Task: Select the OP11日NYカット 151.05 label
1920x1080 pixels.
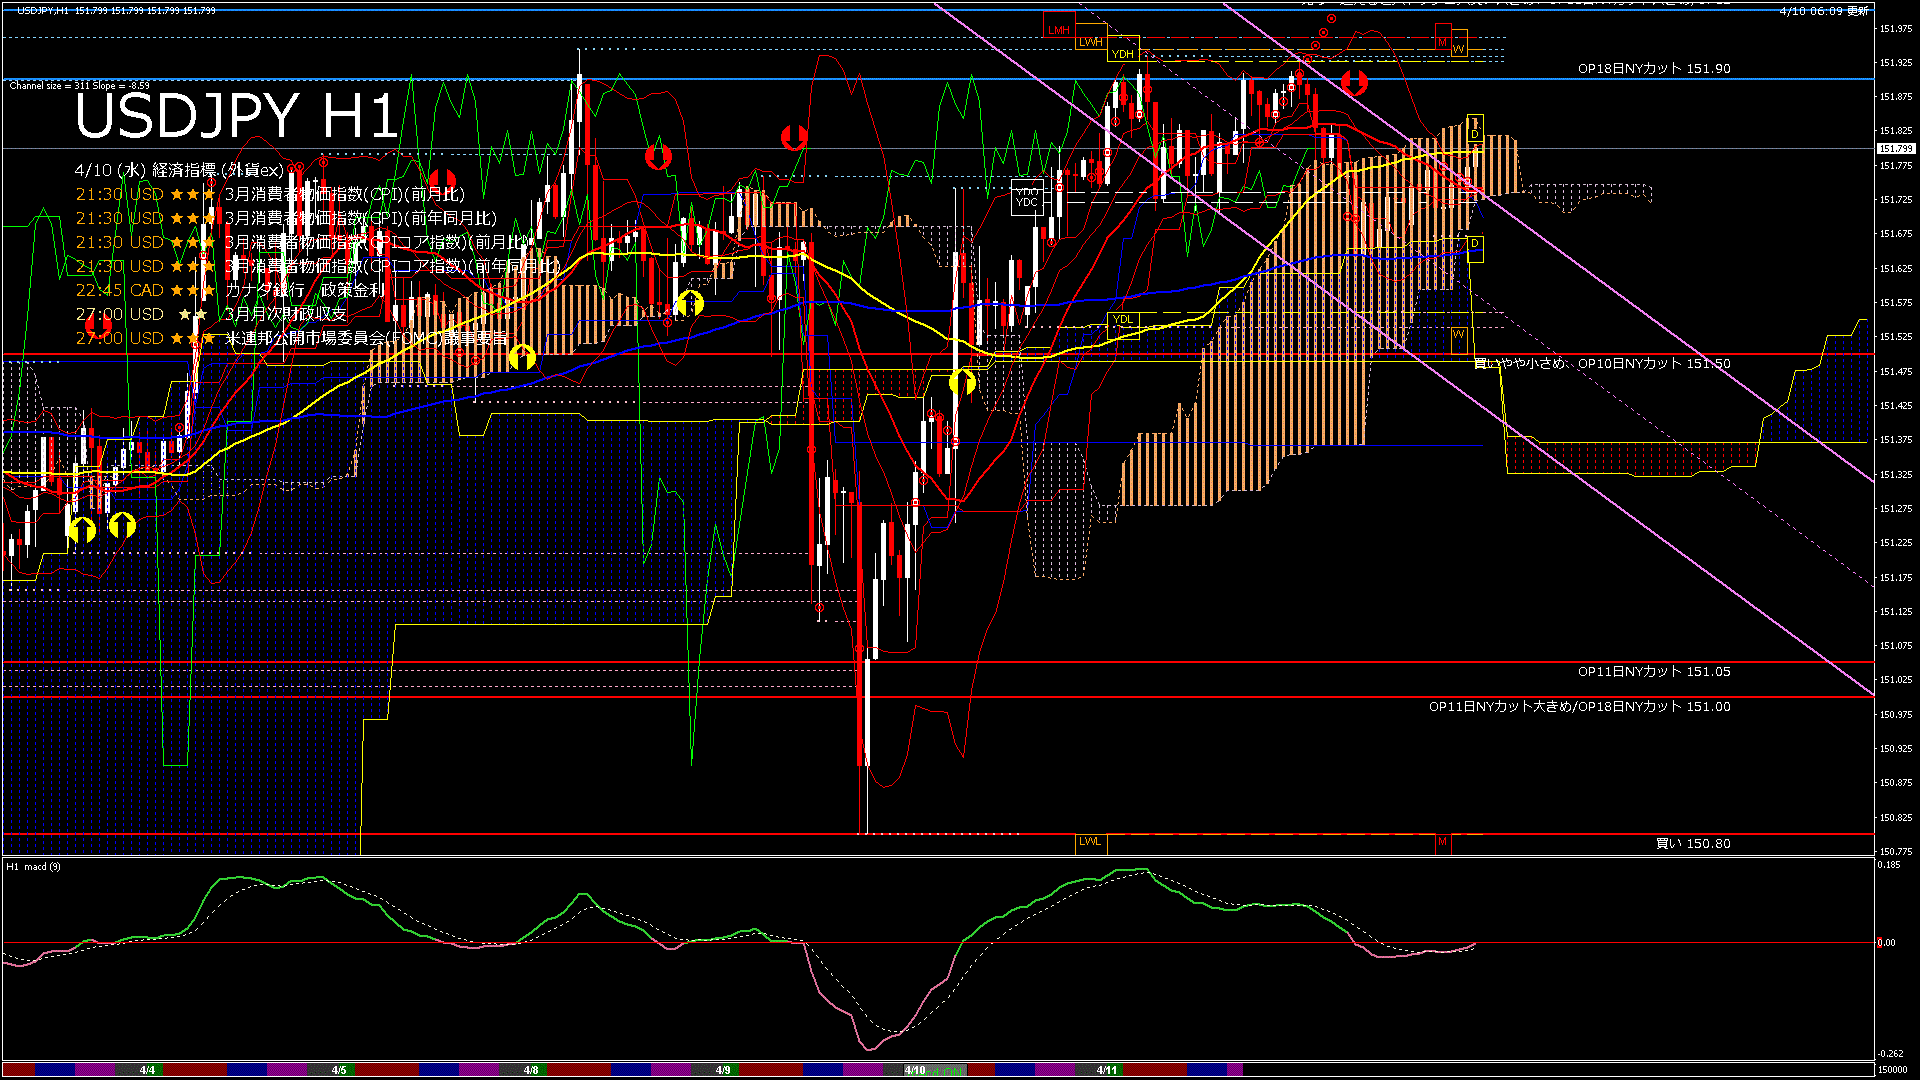Action: [1653, 672]
